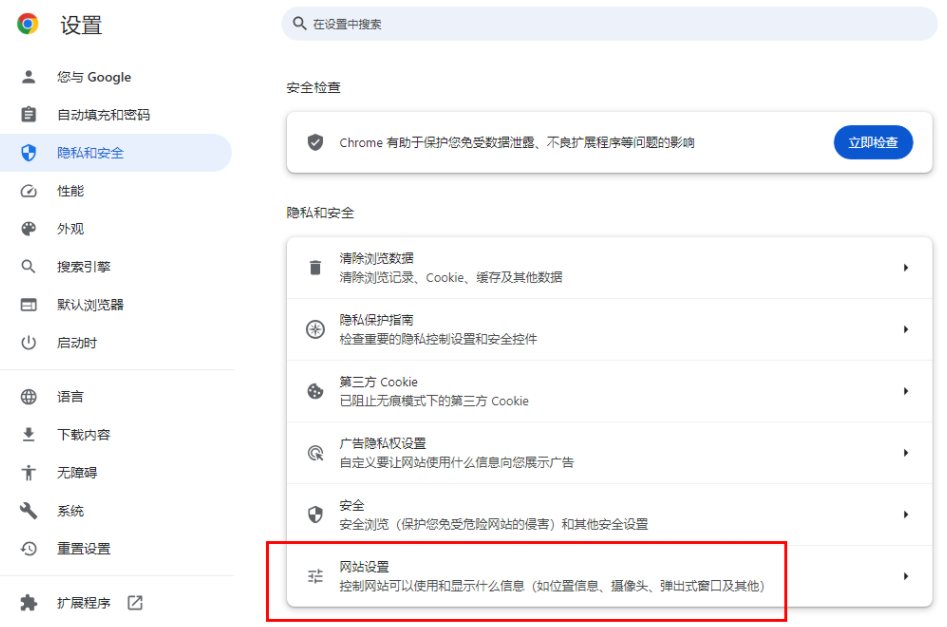Open 网站设置 via its arrow
947x627 pixels.
[905, 576]
